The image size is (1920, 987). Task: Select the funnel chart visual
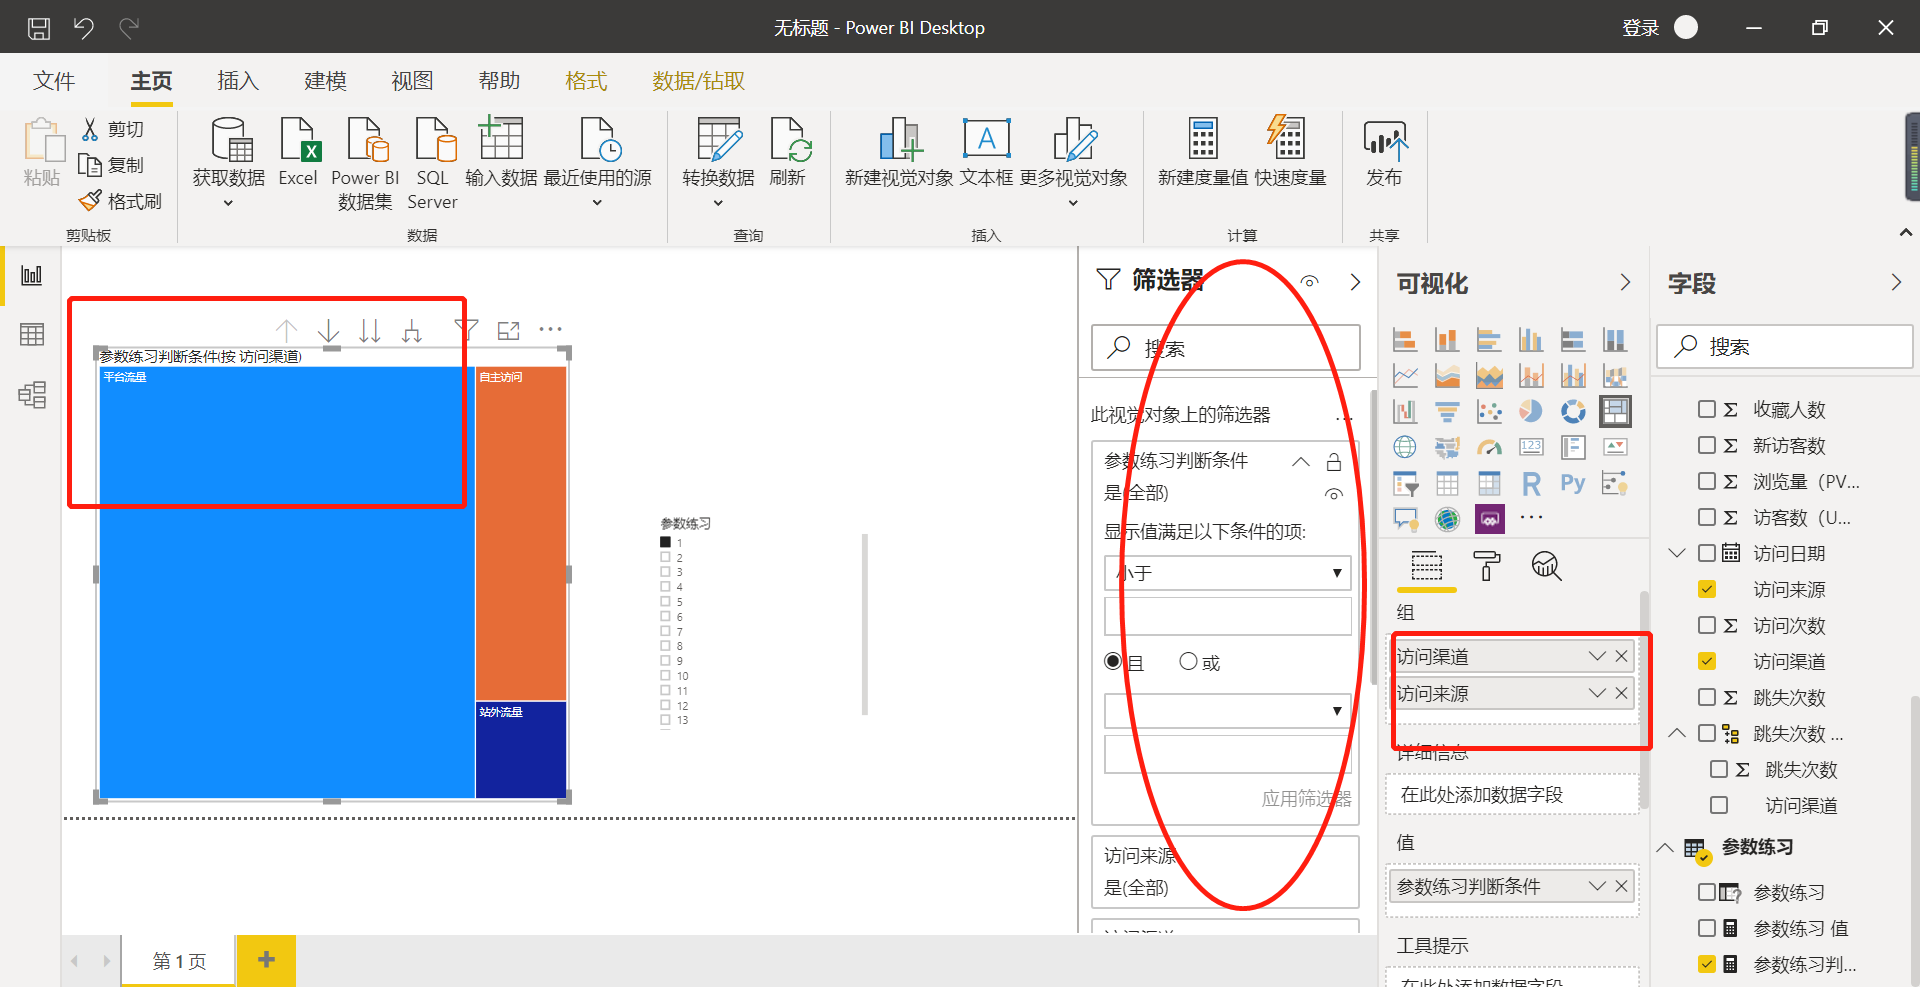(x=1447, y=412)
